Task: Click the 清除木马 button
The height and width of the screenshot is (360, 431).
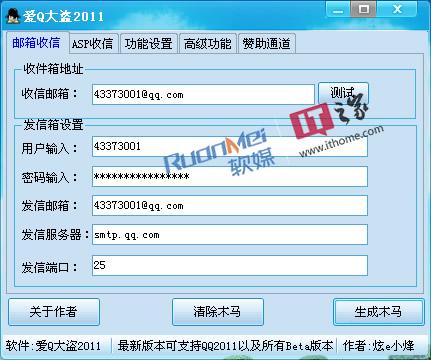Action: pyautogui.click(x=218, y=312)
